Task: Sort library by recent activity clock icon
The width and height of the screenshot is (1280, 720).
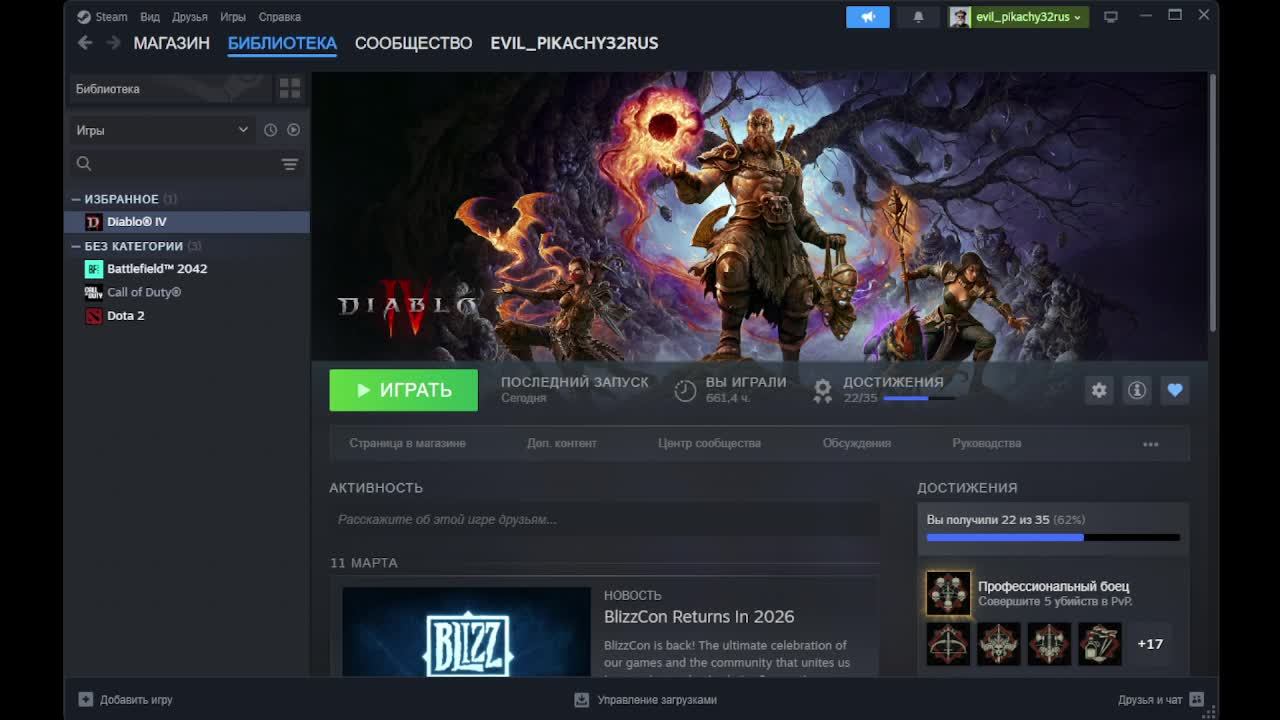Action: (270, 130)
